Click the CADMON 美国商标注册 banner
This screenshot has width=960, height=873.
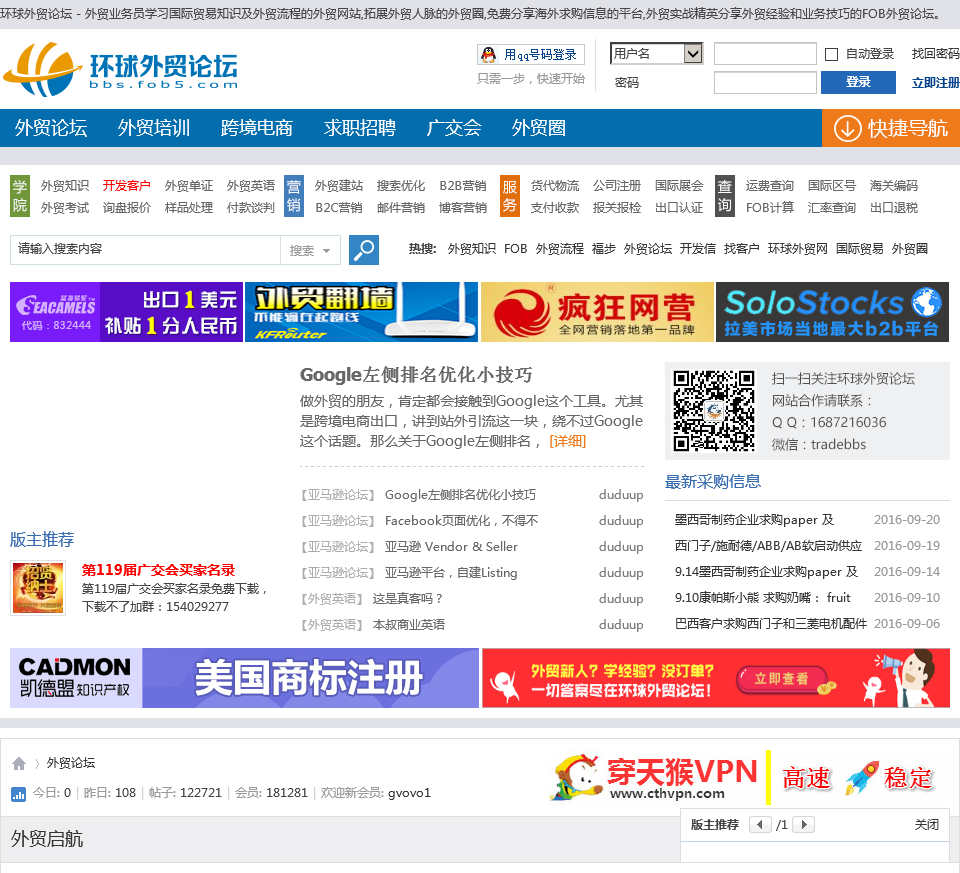click(244, 678)
